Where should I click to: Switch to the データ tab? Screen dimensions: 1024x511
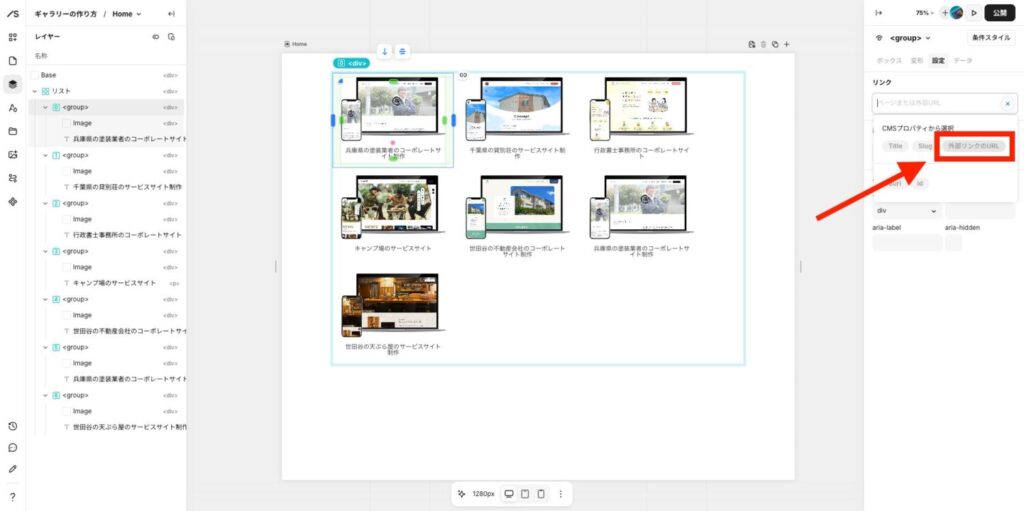click(x=962, y=61)
